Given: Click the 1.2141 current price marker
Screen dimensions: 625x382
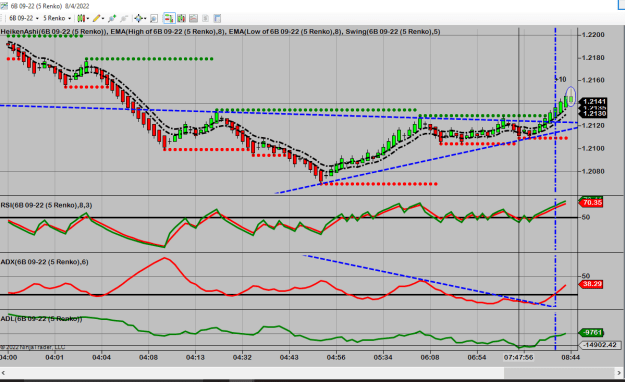Looking at the screenshot, I should [594, 102].
